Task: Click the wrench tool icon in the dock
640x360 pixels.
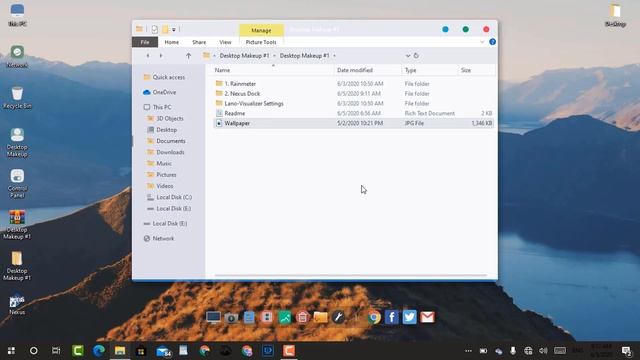Action: 338,317
